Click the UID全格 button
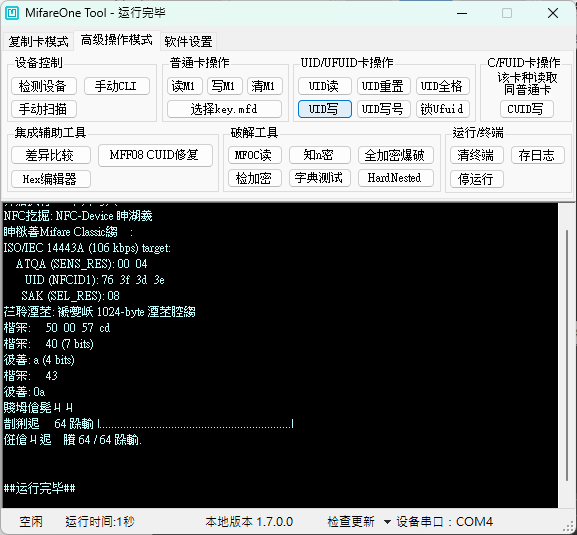Viewport: 577px width, 535px height. point(442,86)
